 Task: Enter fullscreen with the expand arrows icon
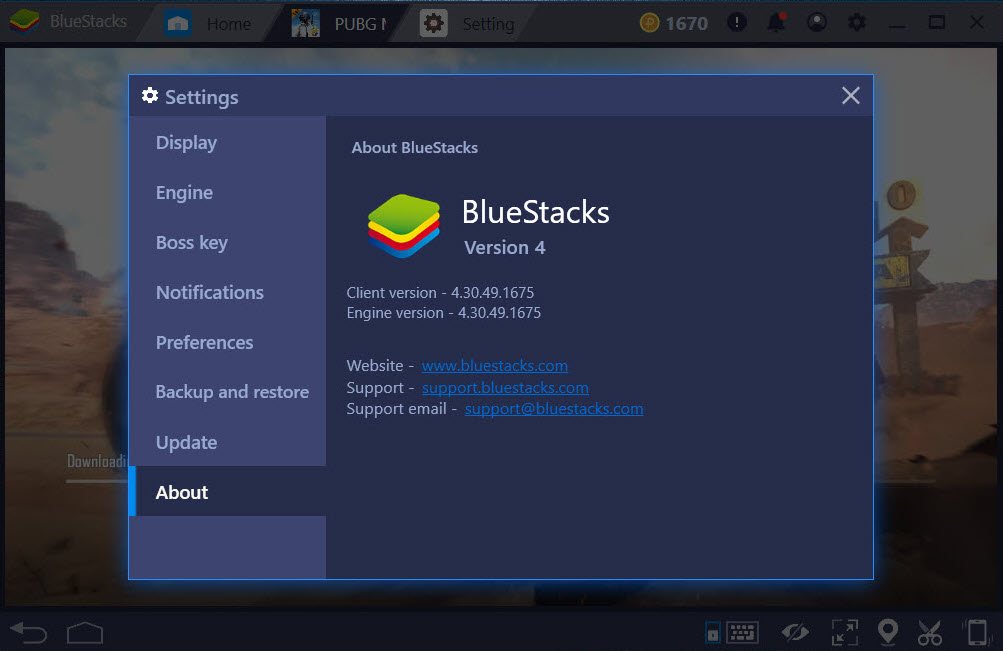point(845,632)
